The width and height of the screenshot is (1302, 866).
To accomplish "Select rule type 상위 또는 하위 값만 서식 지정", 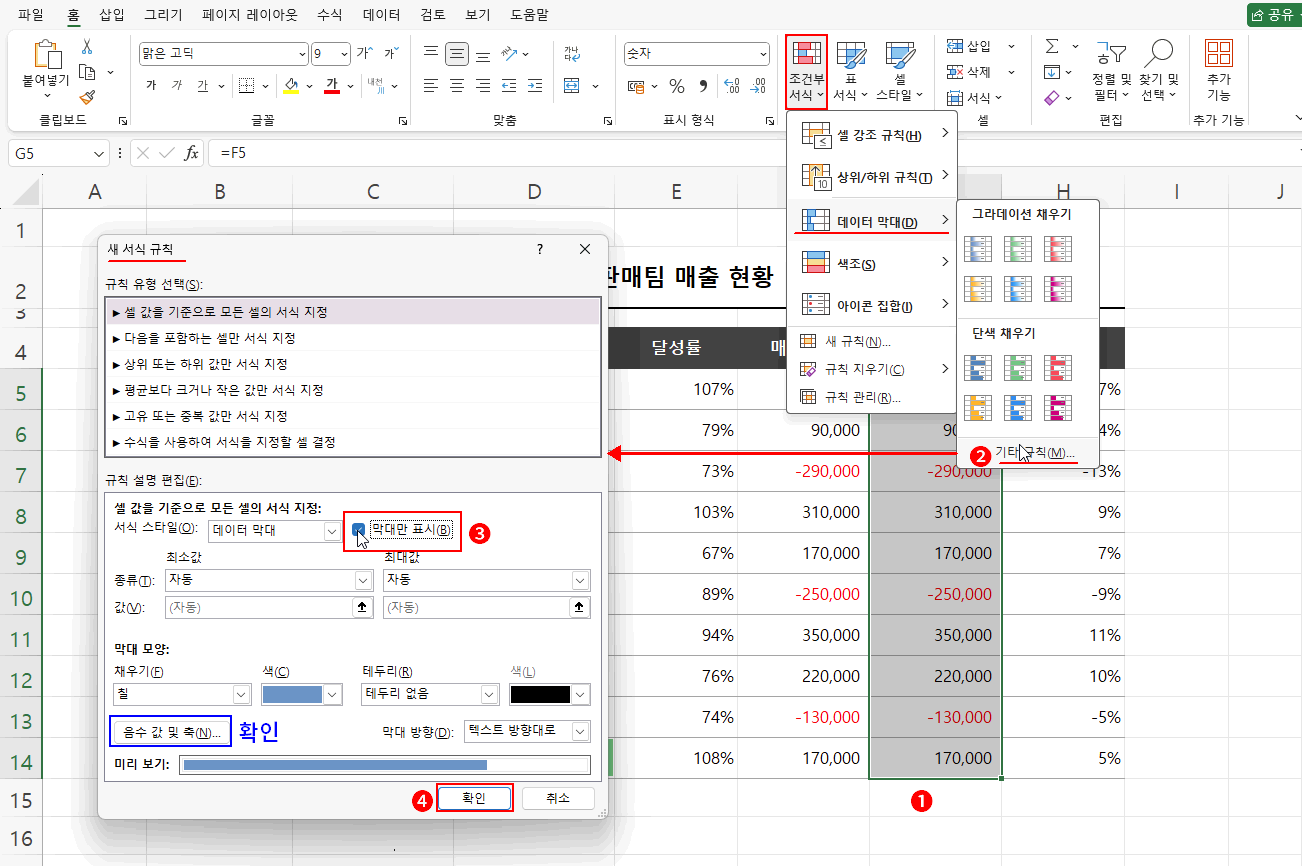I will pyautogui.click(x=352, y=364).
